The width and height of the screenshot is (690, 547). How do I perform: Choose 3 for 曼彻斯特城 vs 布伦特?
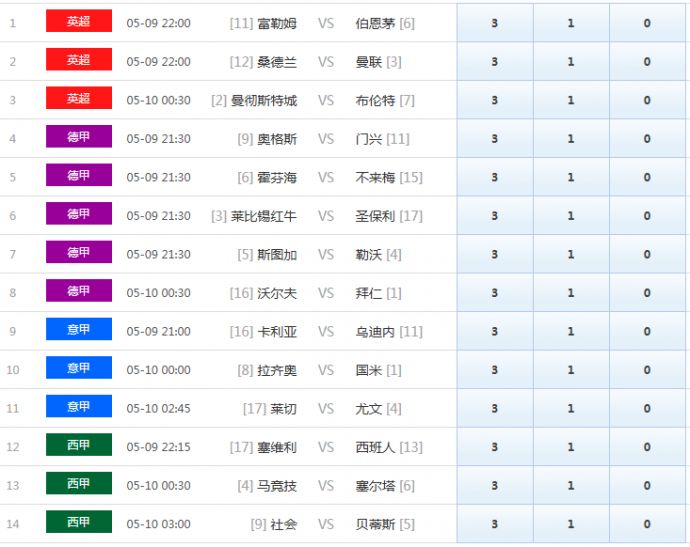click(x=495, y=100)
